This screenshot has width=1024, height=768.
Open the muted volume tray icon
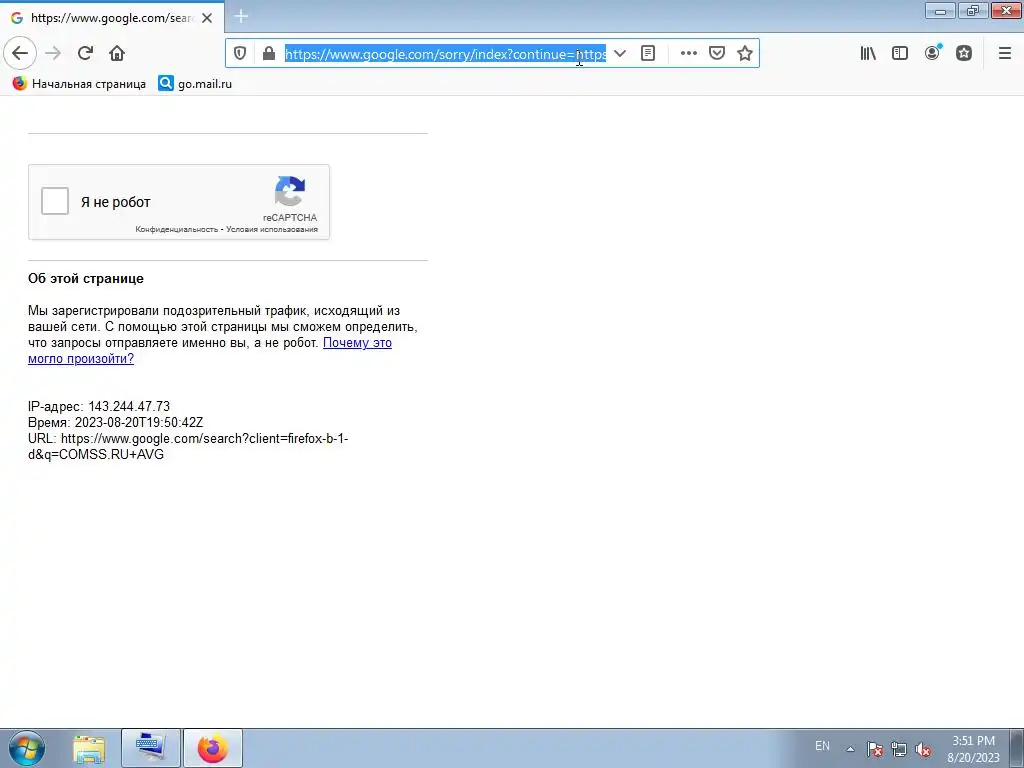click(x=923, y=748)
